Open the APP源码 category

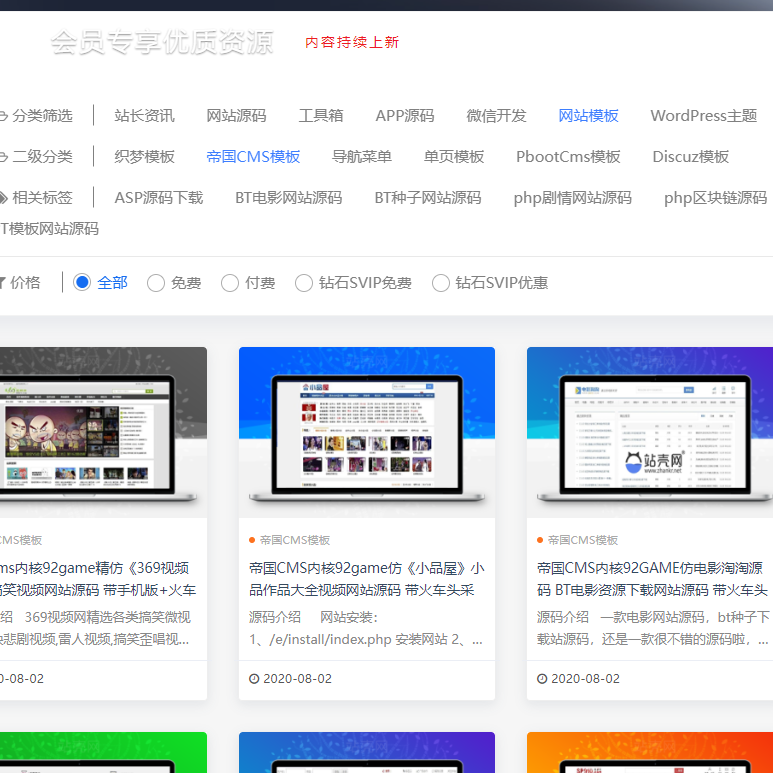point(405,115)
